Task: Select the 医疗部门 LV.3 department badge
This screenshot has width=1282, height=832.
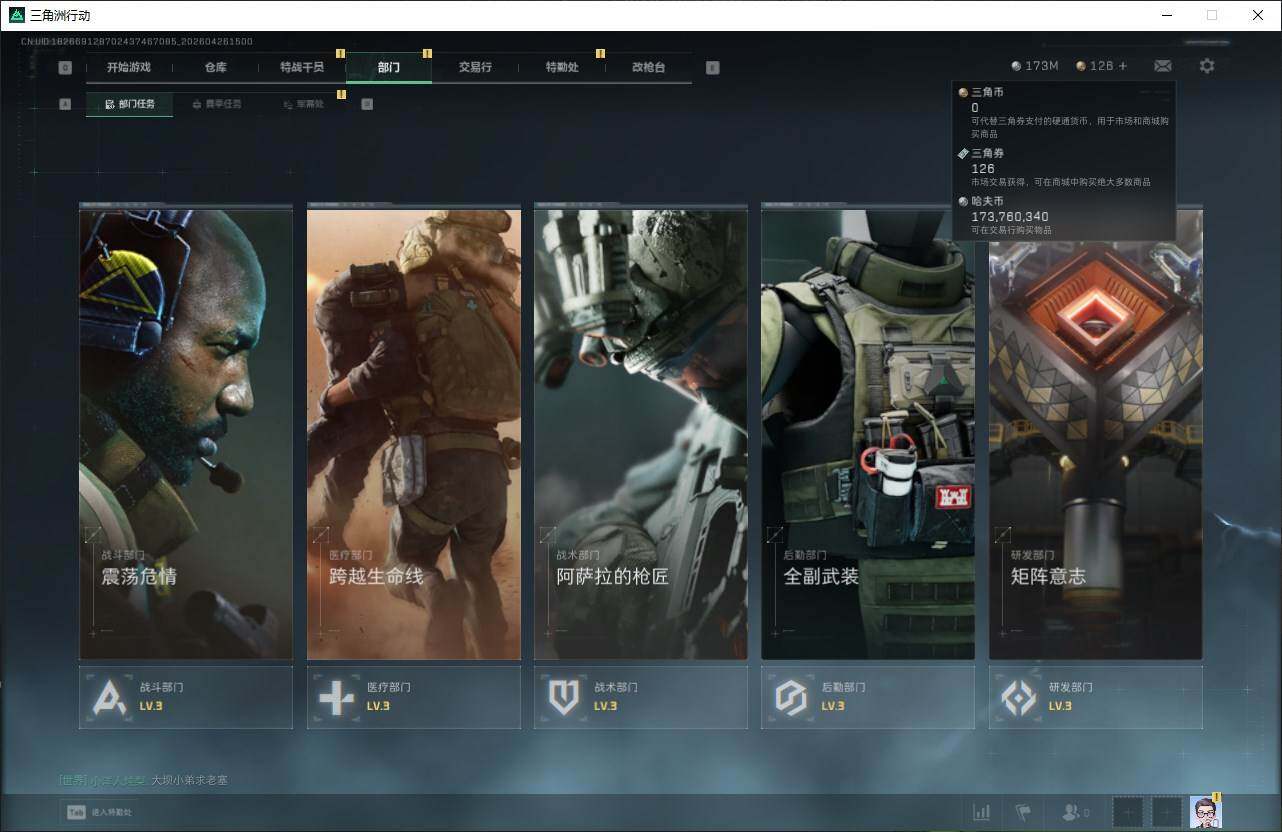Action: click(x=413, y=697)
